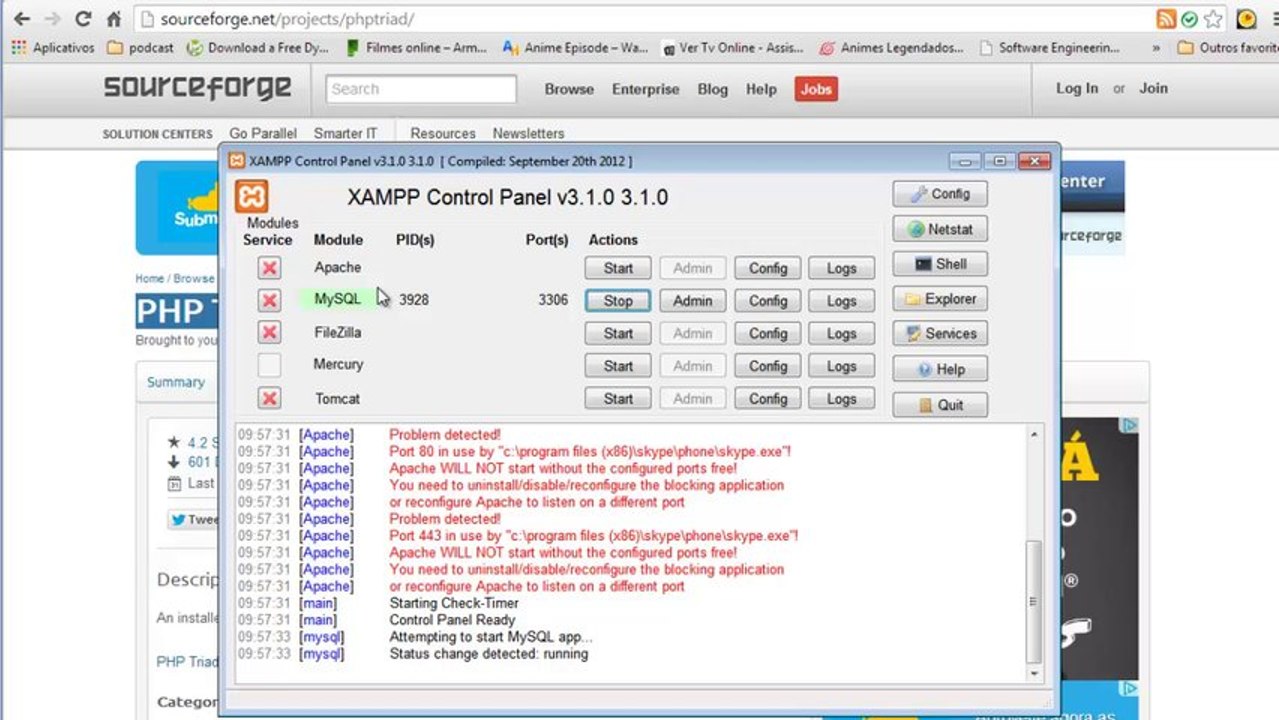Click the browser Home icon
1279x720 pixels.
point(114,19)
